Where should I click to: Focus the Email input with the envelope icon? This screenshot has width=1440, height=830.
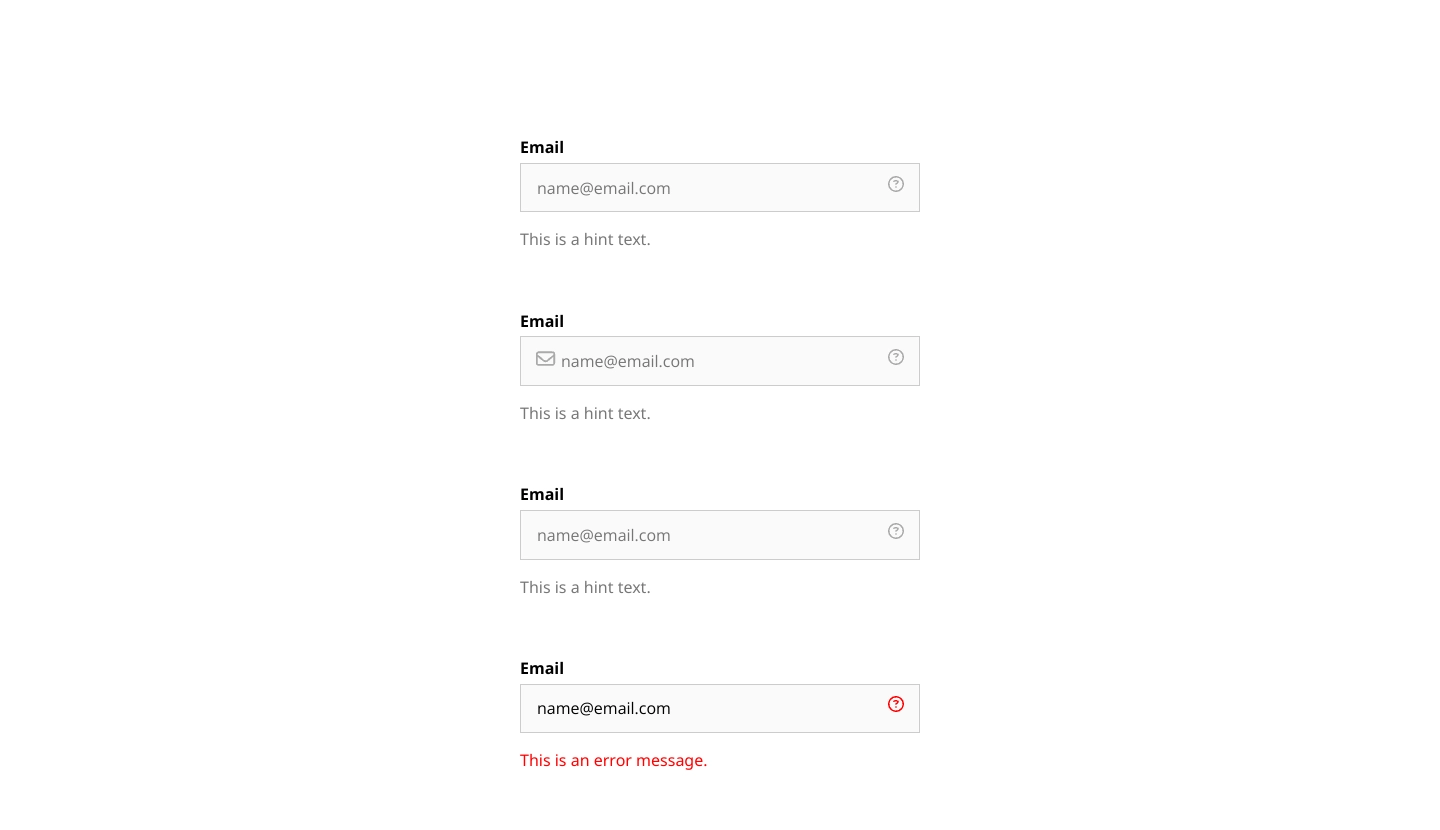[720, 361]
